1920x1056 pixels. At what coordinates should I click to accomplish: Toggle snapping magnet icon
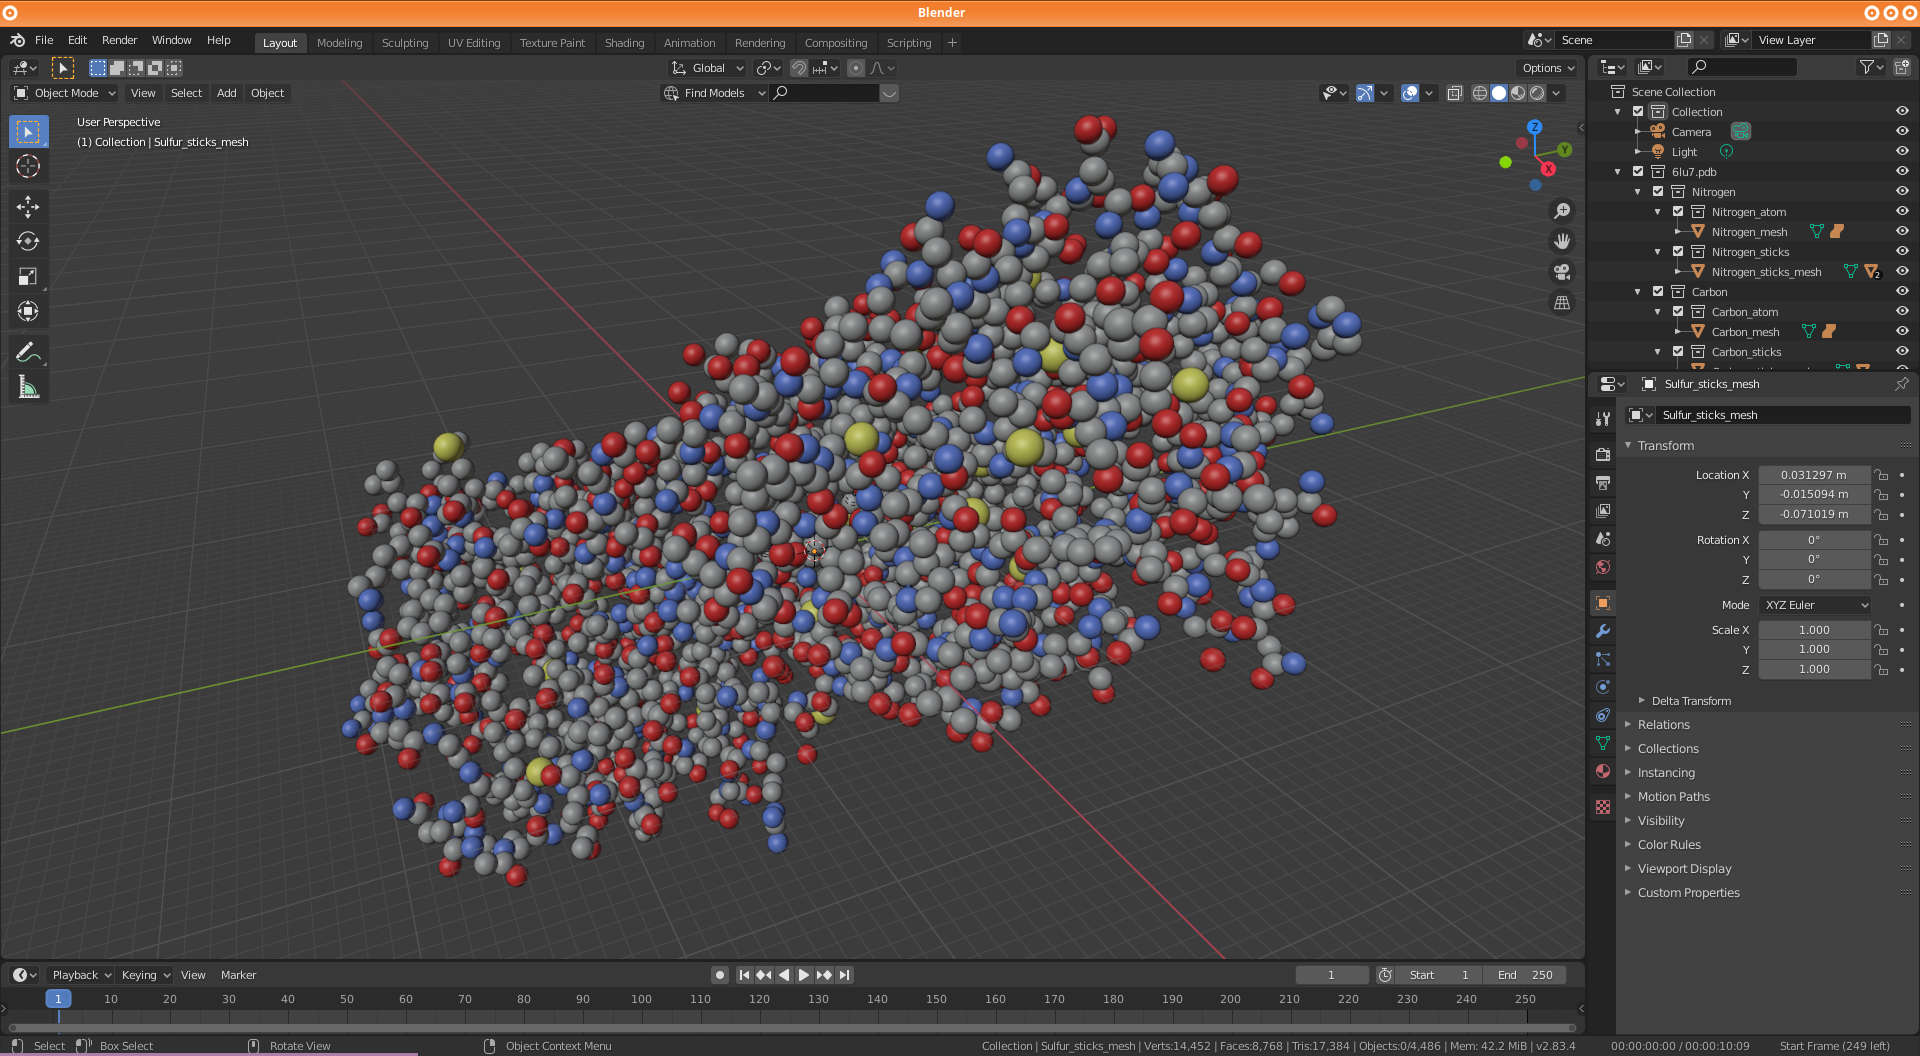(799, 68)
